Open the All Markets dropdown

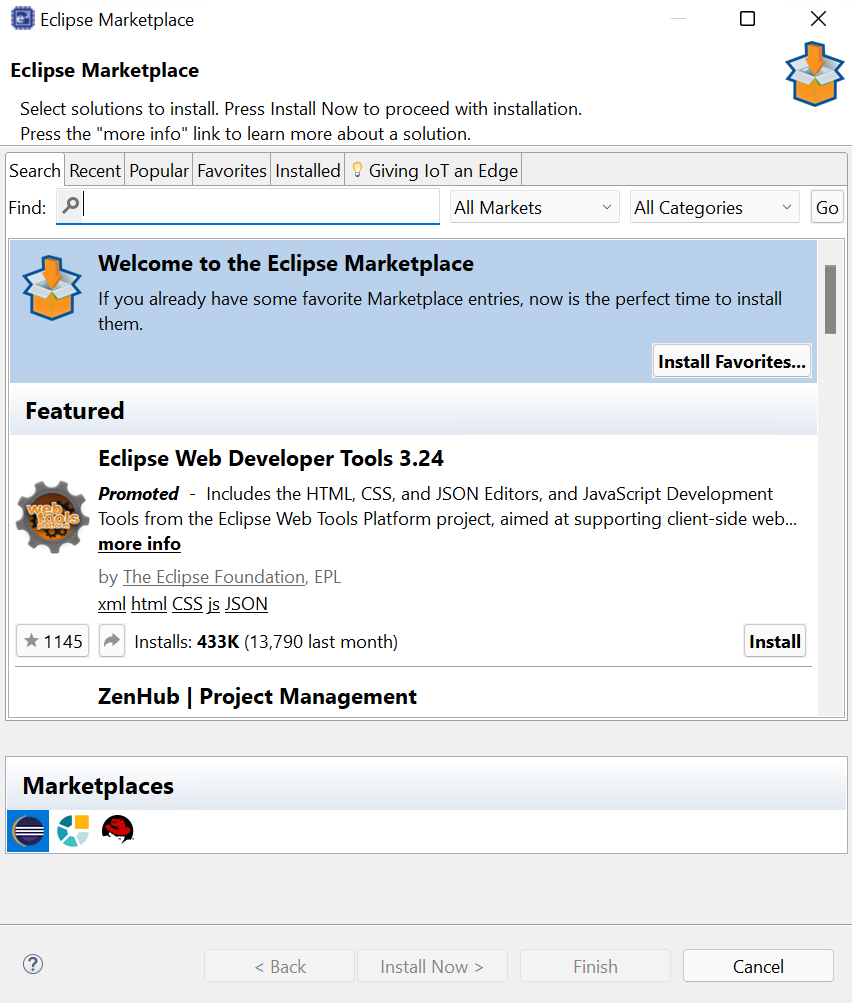click(x=535, y=207)
